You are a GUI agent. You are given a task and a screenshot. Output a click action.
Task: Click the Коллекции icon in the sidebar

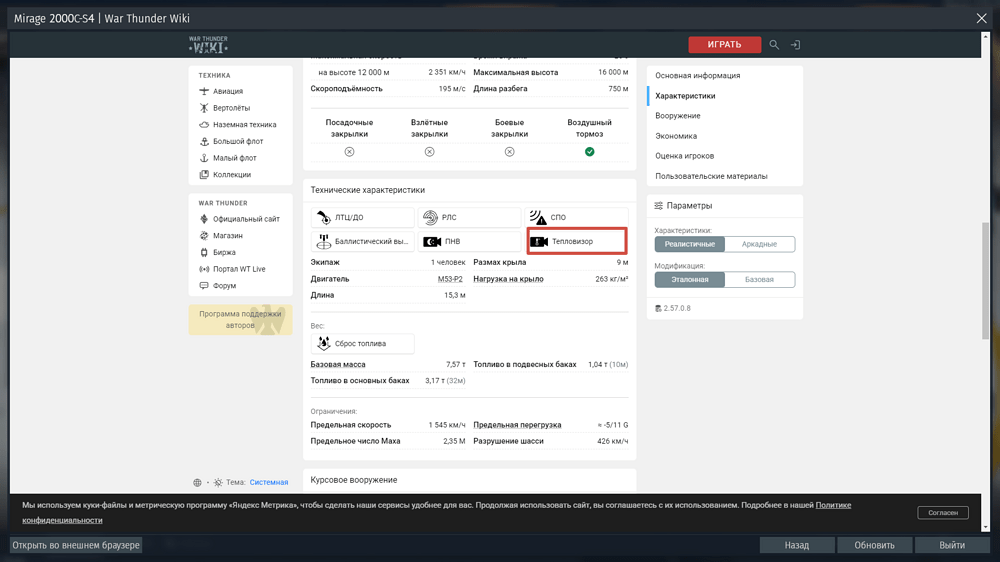(204, 174)
